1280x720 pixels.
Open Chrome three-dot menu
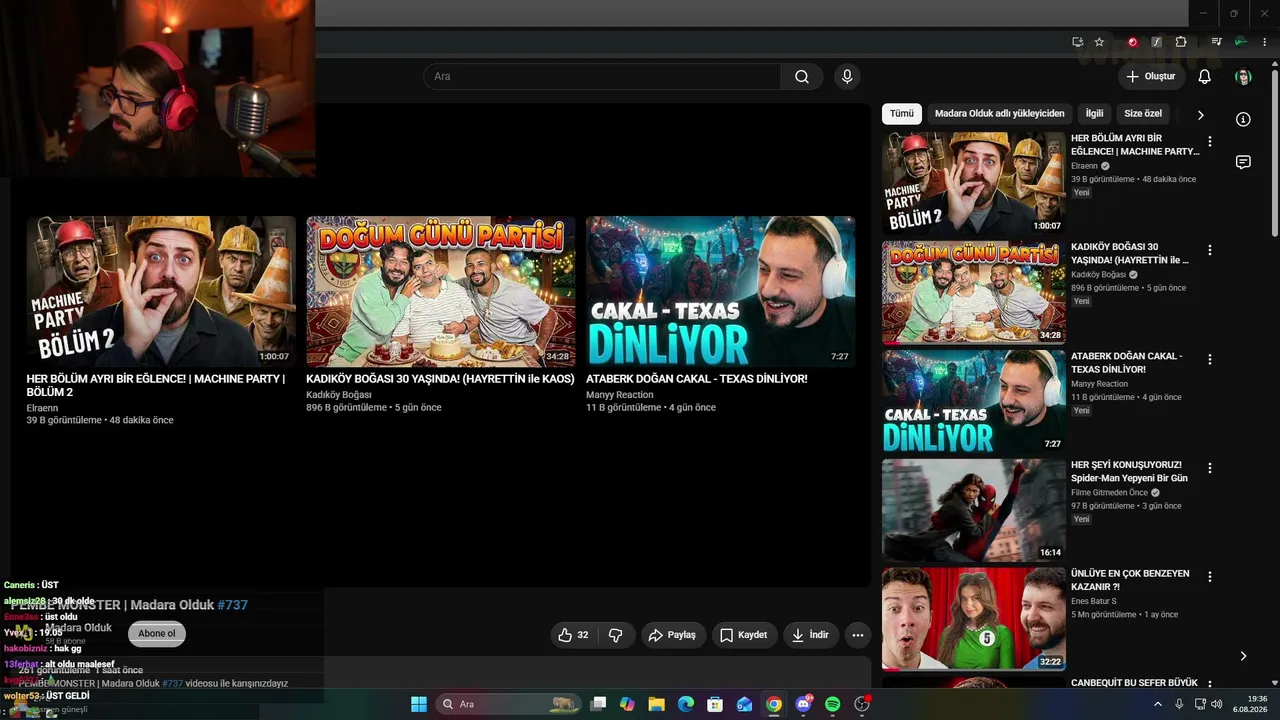[x=1265, y=42]
